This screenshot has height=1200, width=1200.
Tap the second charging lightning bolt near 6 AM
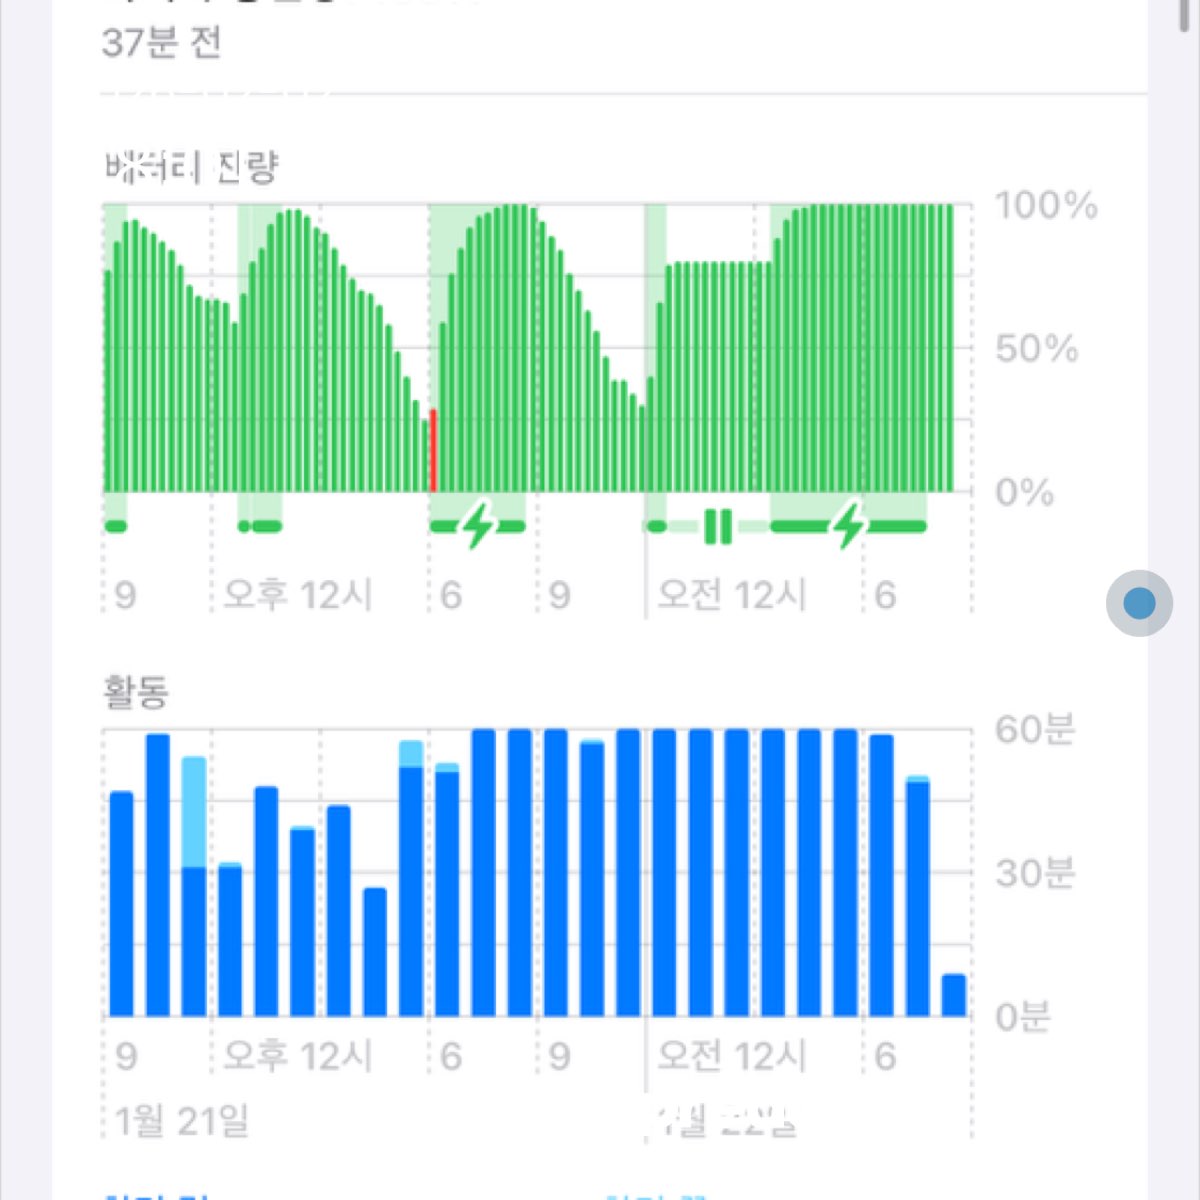pos(849,525)
